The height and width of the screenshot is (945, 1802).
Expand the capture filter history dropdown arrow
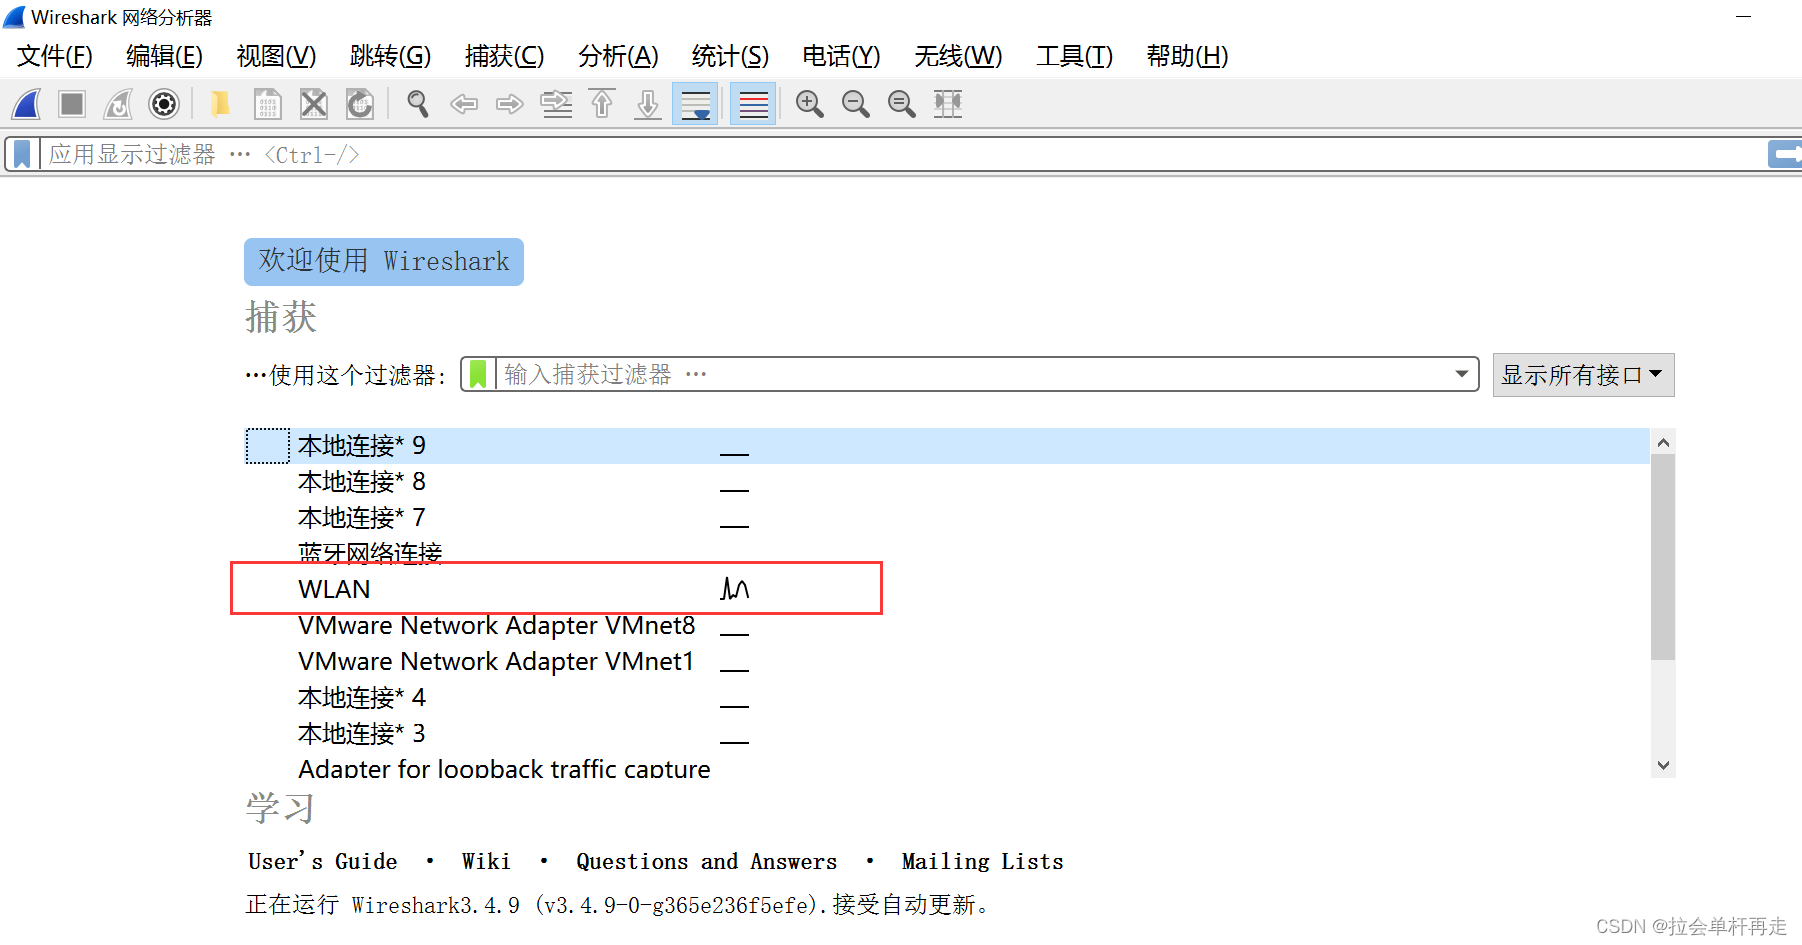coord(1462,374)
